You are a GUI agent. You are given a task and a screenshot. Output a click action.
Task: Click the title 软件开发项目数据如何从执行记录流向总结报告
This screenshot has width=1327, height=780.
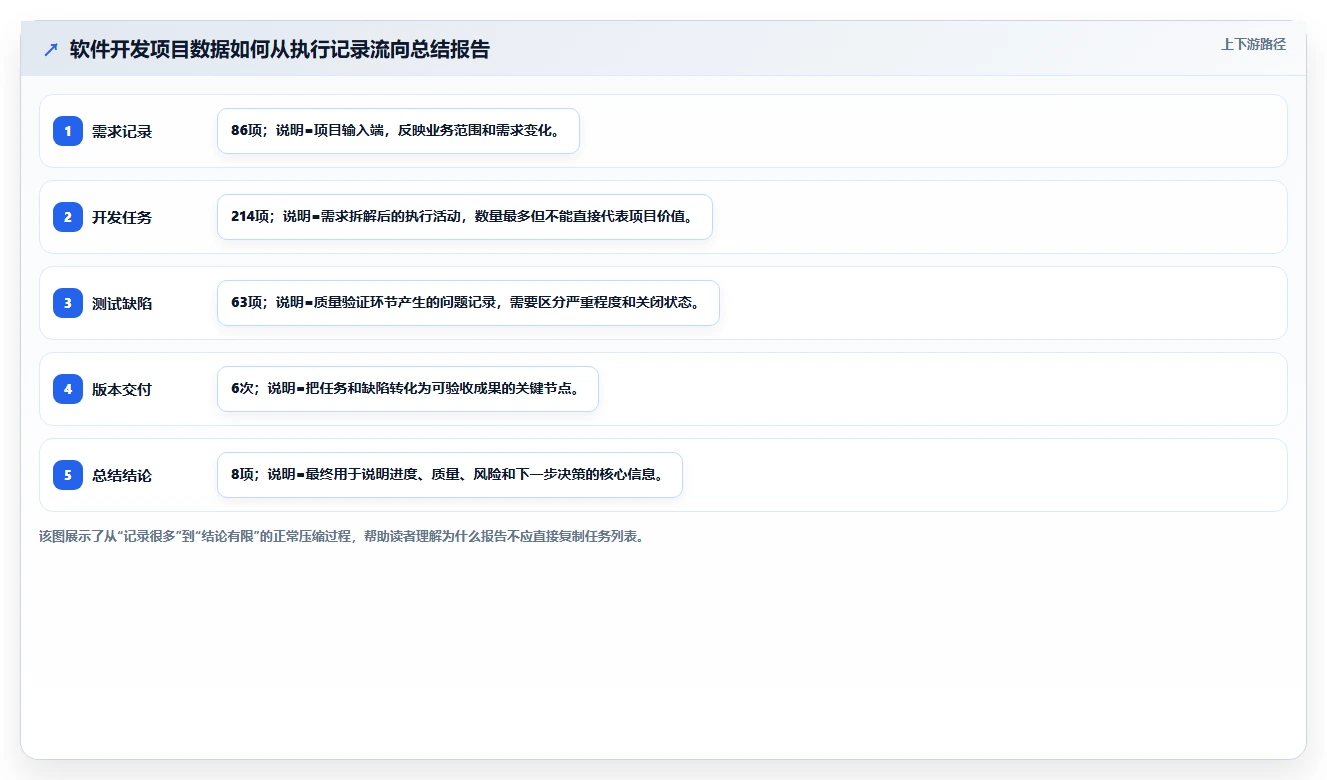pos(280,50)
